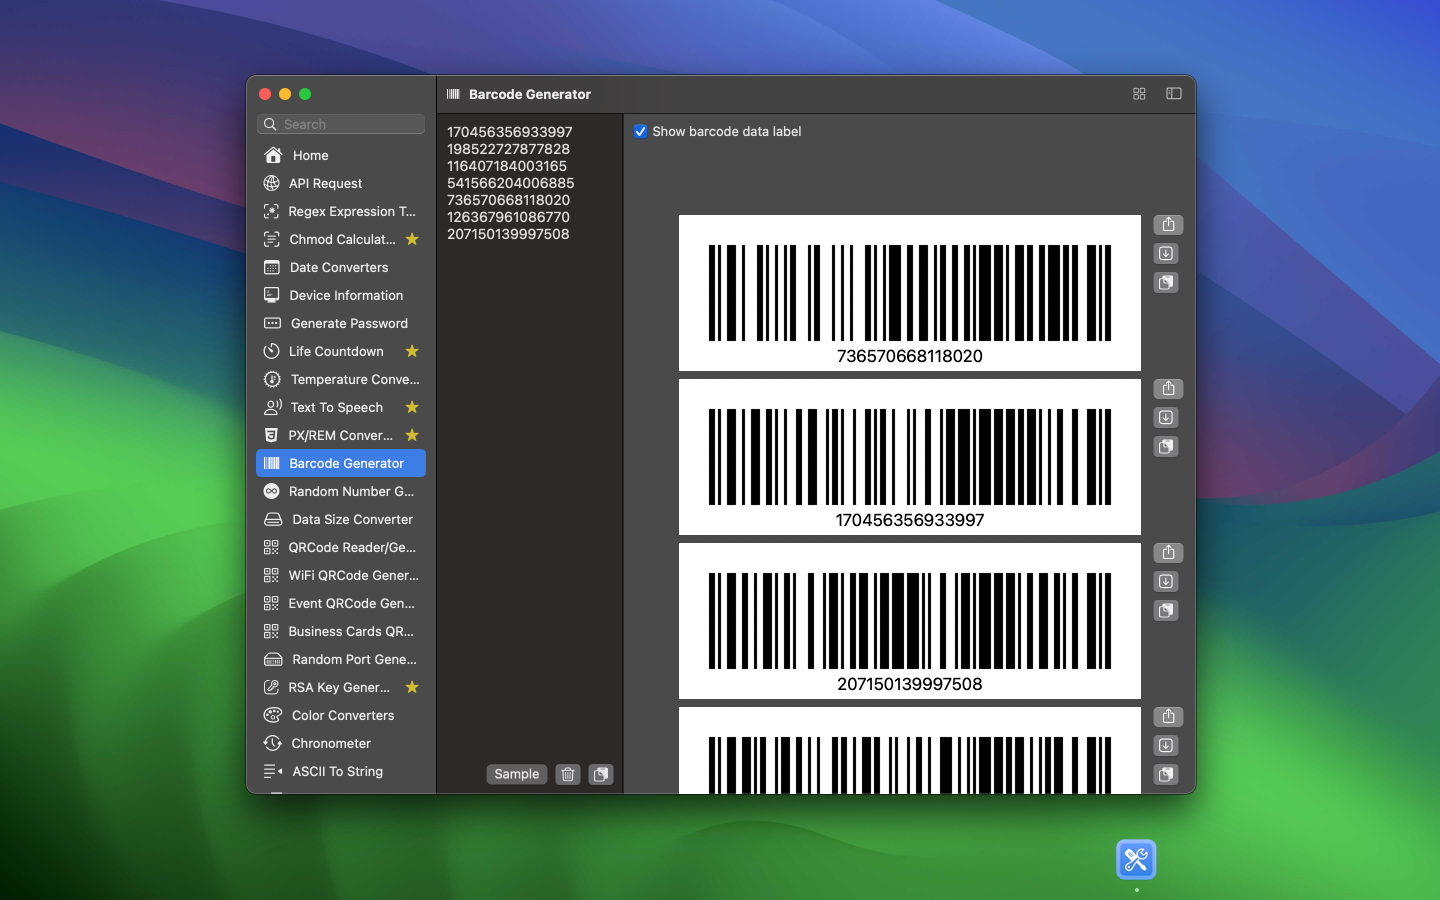Open Generate Password tool
The width and height of the screenshot is (1440, 900).
tap(341, 323)
